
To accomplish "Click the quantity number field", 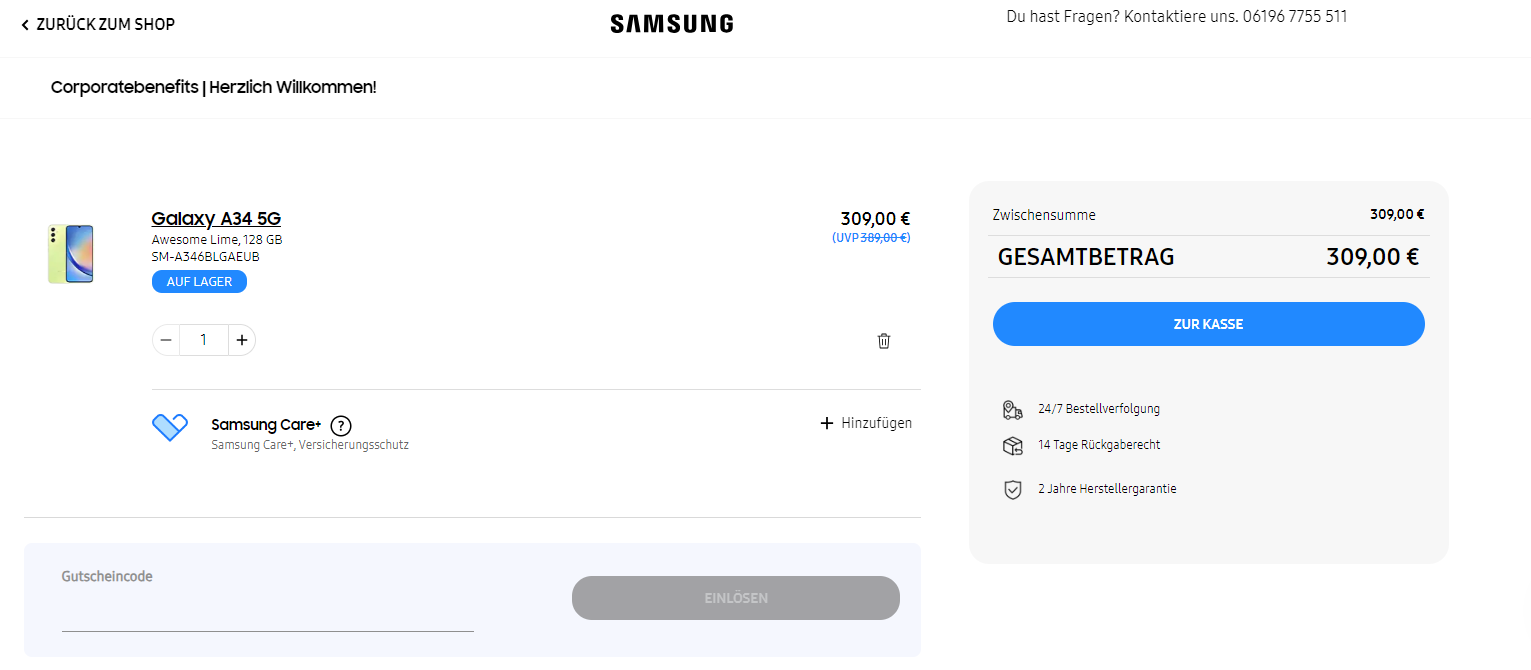I will [x=204, y=340].
